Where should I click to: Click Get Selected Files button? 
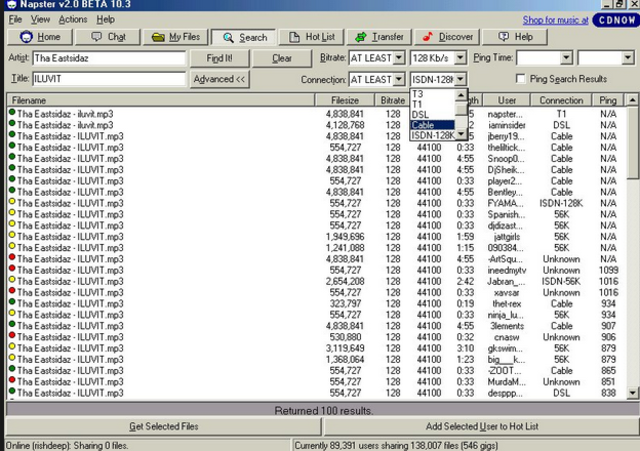(164, 427)
